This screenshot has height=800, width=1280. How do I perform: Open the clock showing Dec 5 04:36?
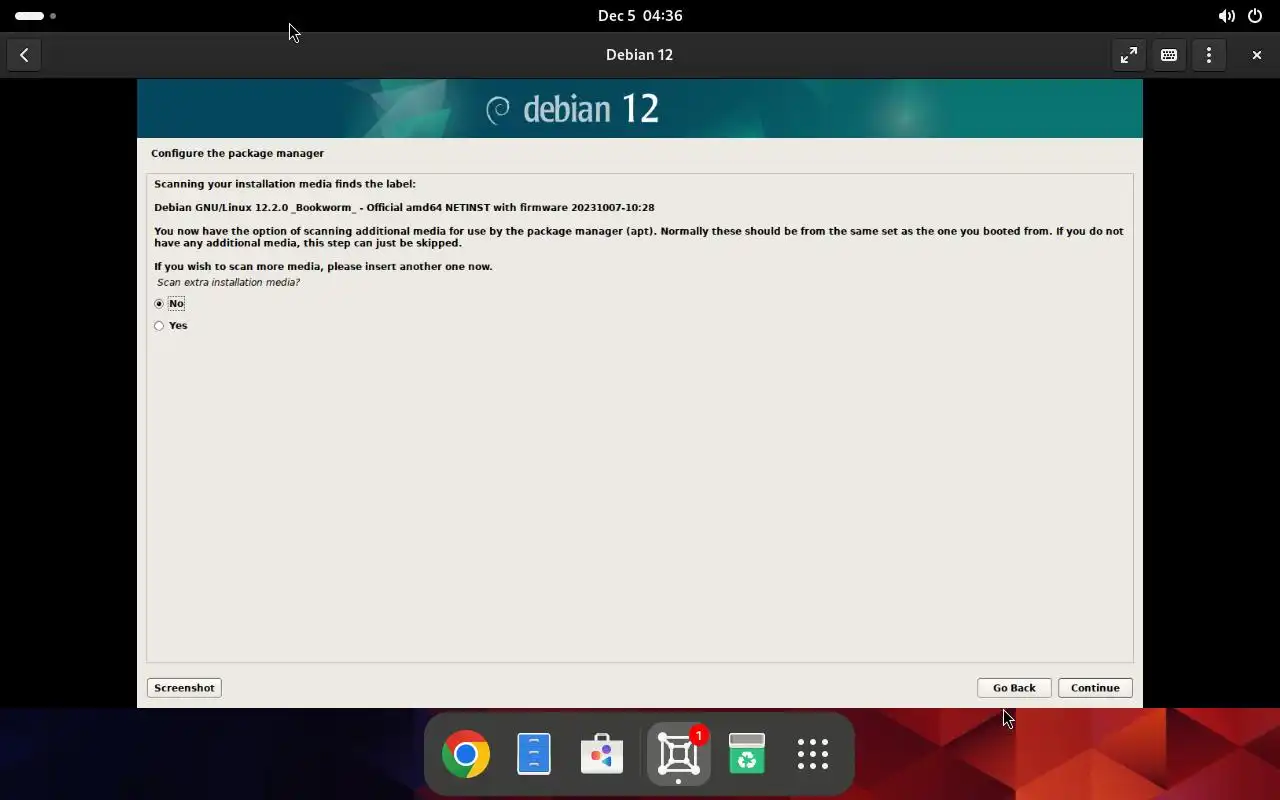640,16
